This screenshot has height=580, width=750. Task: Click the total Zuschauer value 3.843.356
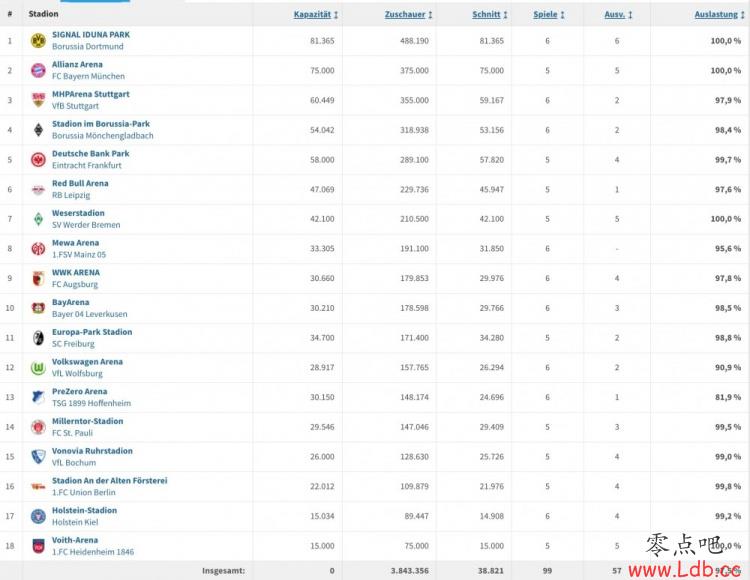point(409,570)
